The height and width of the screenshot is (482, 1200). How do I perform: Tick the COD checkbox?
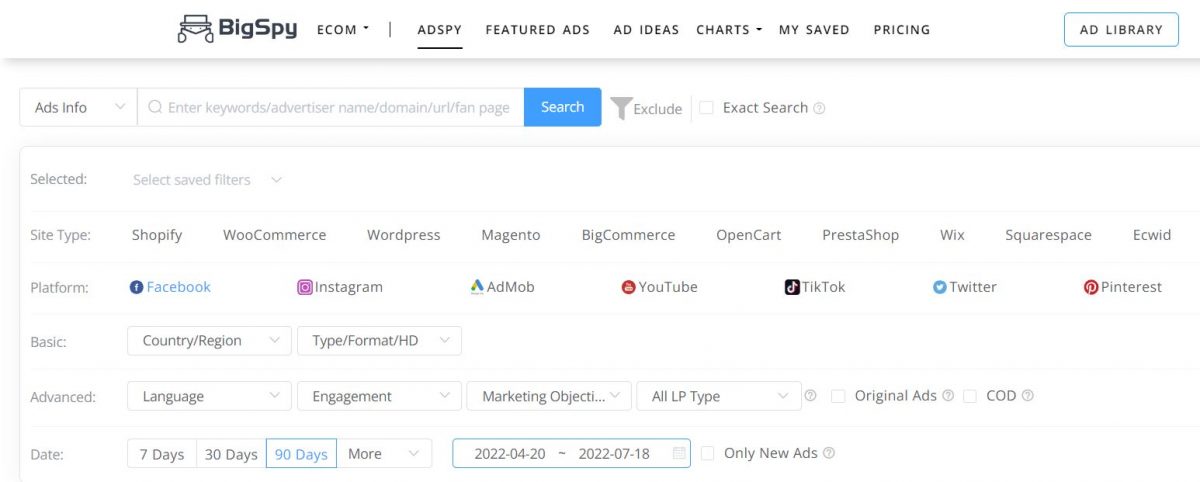pos(969,396)
